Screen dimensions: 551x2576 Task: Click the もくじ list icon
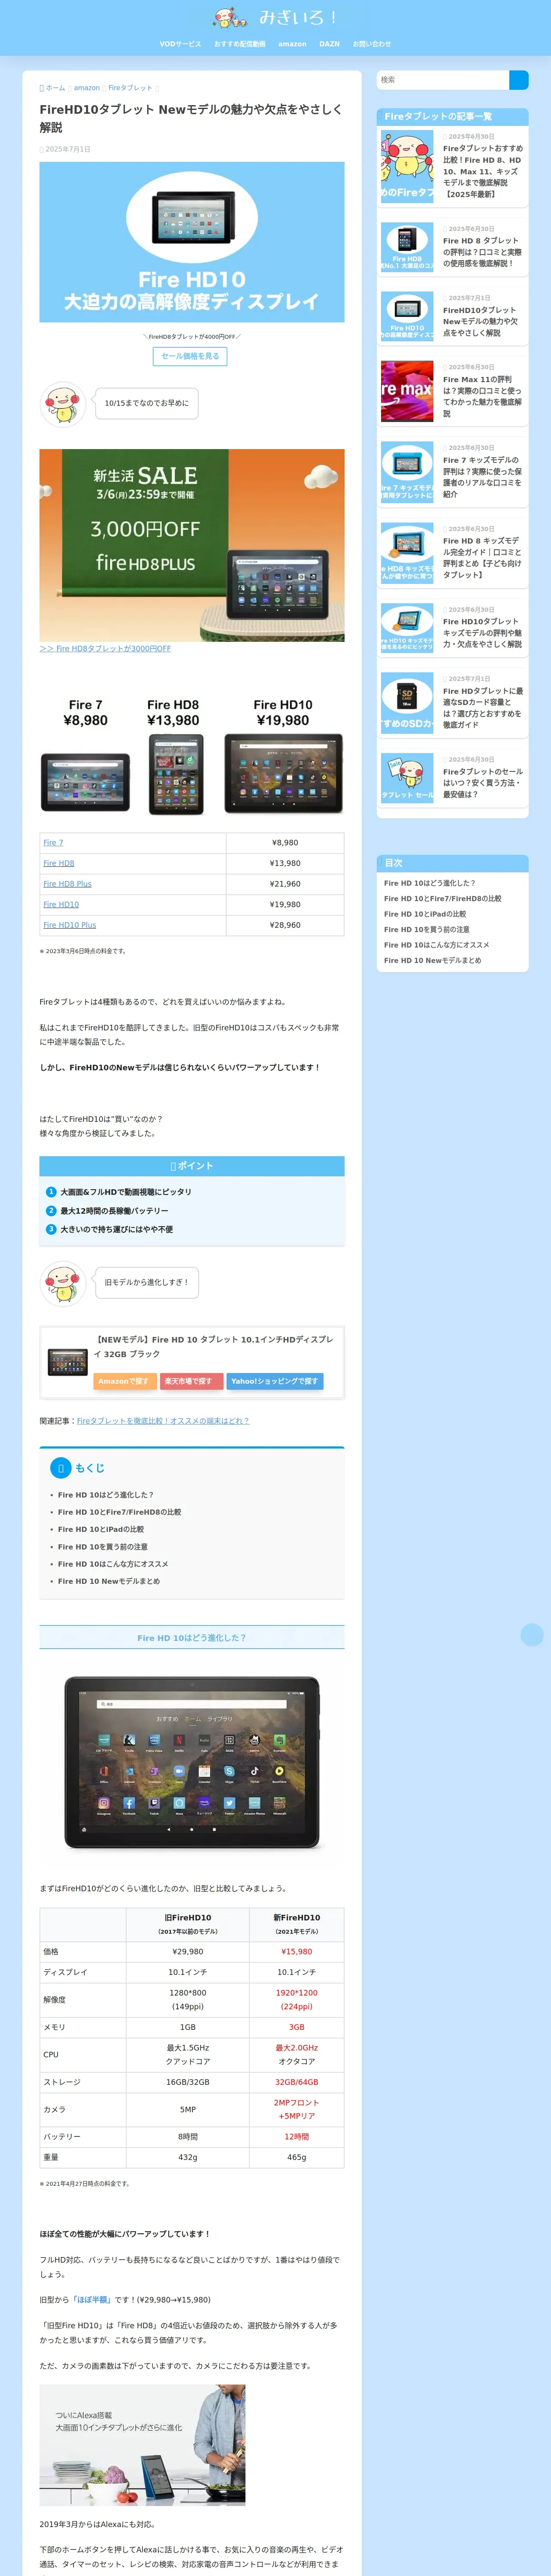click(61, 1468)
